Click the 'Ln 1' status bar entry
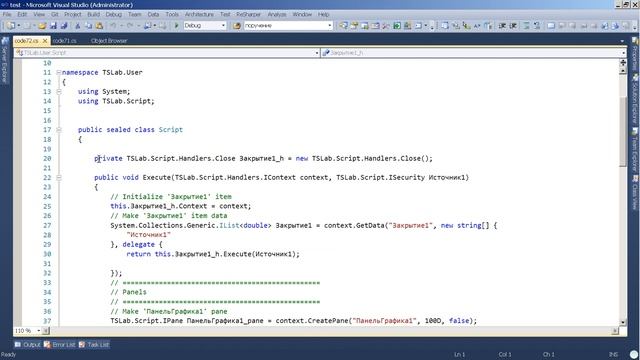 click(x=460, y=354)
